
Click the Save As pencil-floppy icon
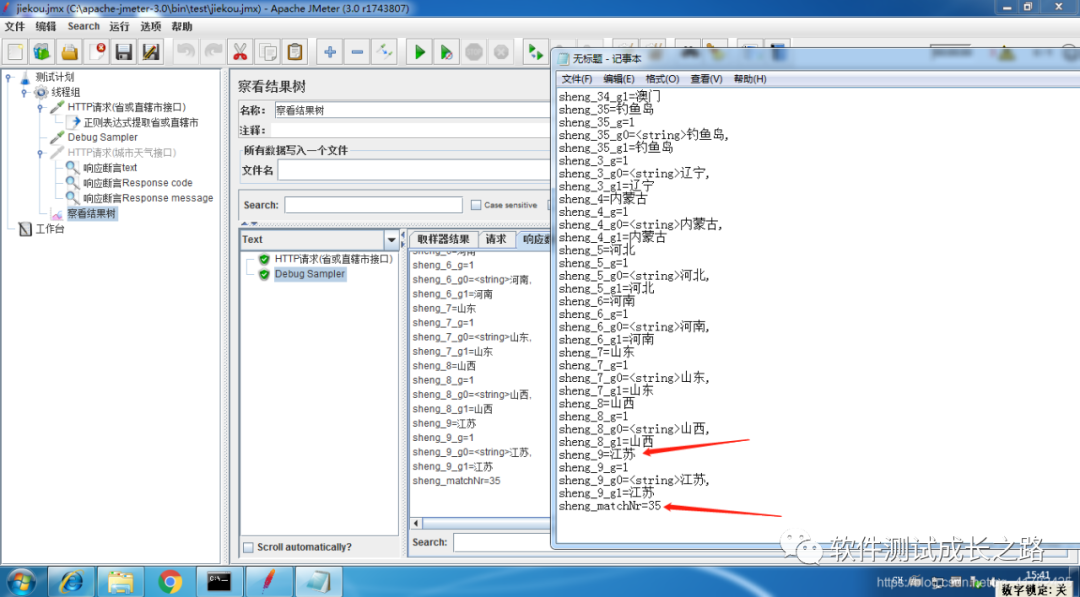(x=150, y=52)
